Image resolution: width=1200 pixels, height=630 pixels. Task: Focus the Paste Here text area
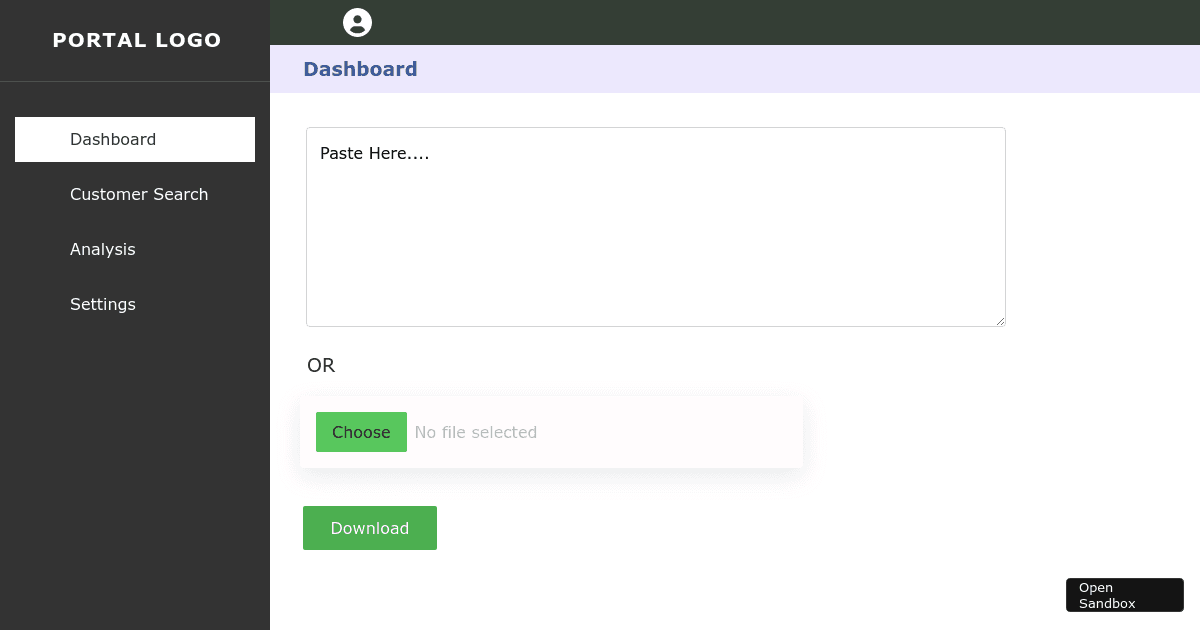pos(655,227)
